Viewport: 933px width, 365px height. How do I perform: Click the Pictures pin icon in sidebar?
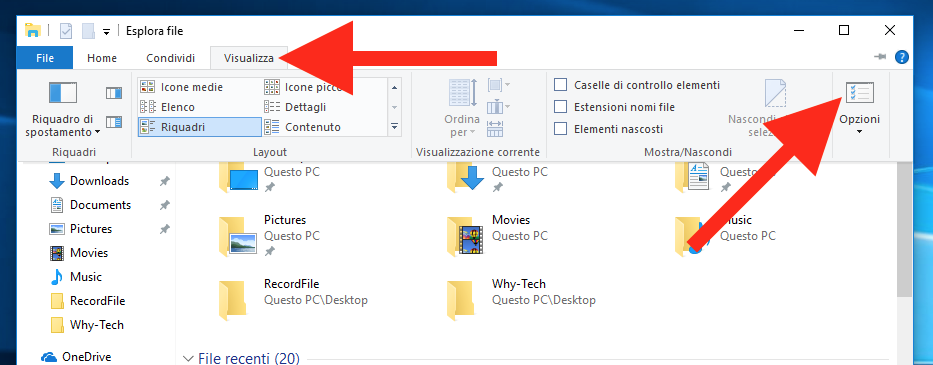coord(165,229)
